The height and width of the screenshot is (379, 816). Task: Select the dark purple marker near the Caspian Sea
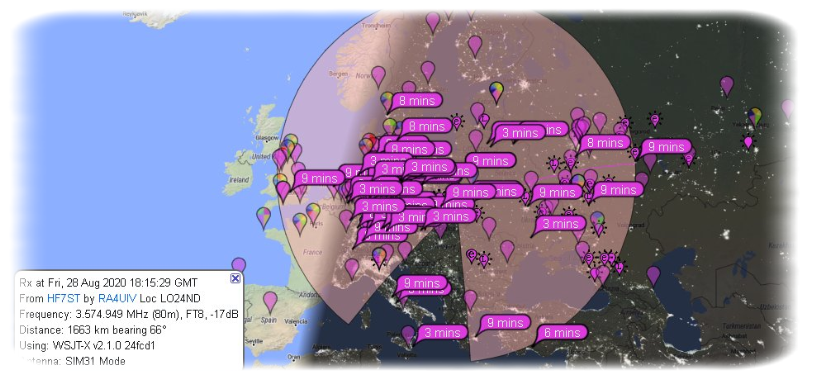click(653, 275)
